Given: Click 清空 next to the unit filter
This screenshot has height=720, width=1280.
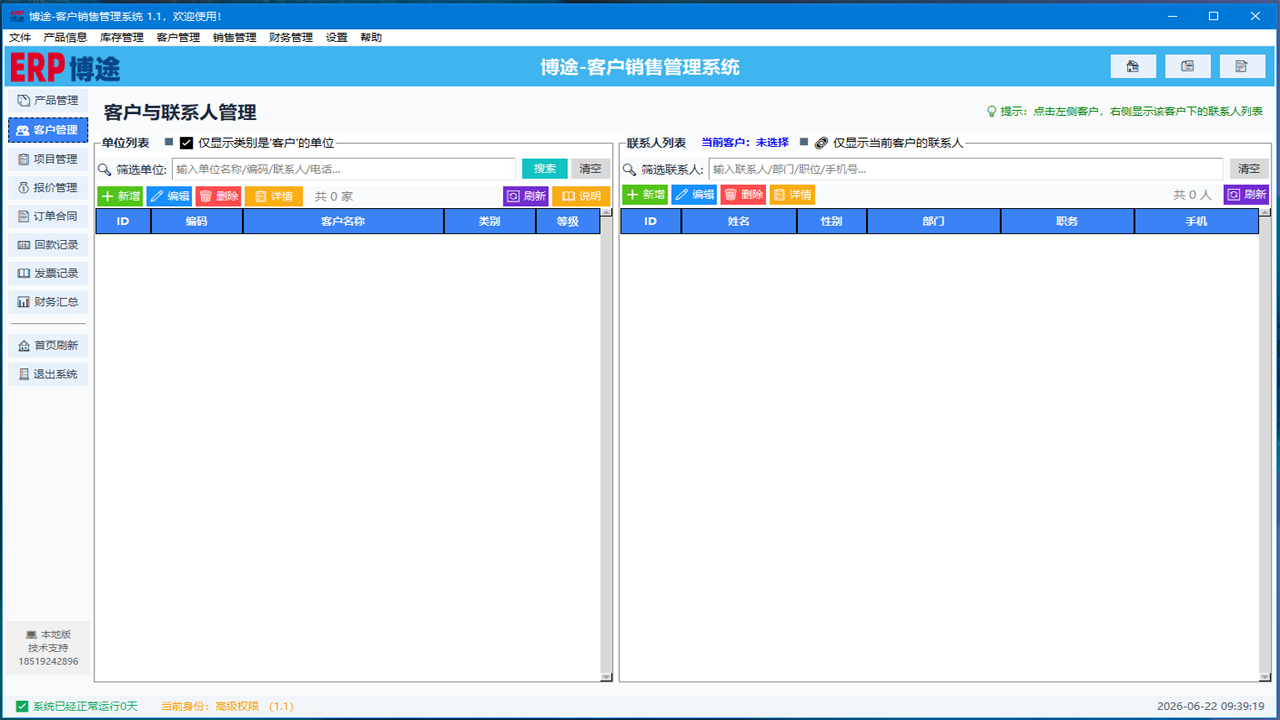Looking at the screenshot, I should [x=591, y=169].
